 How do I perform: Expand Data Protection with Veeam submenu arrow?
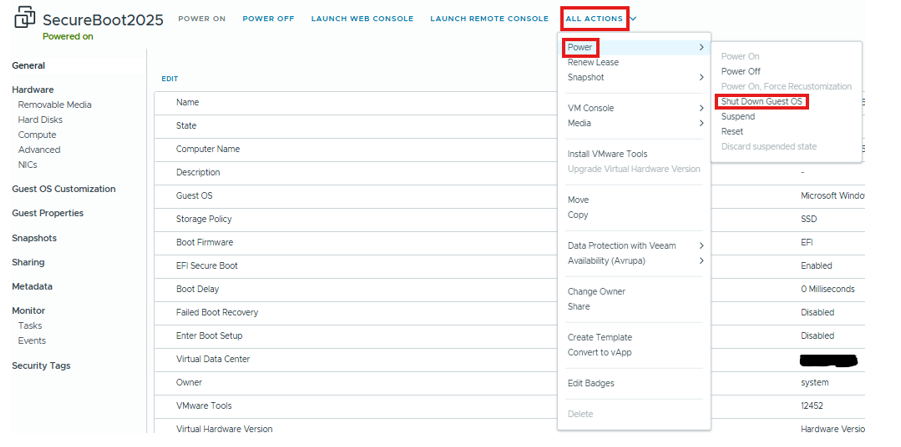tap(702, 246)
